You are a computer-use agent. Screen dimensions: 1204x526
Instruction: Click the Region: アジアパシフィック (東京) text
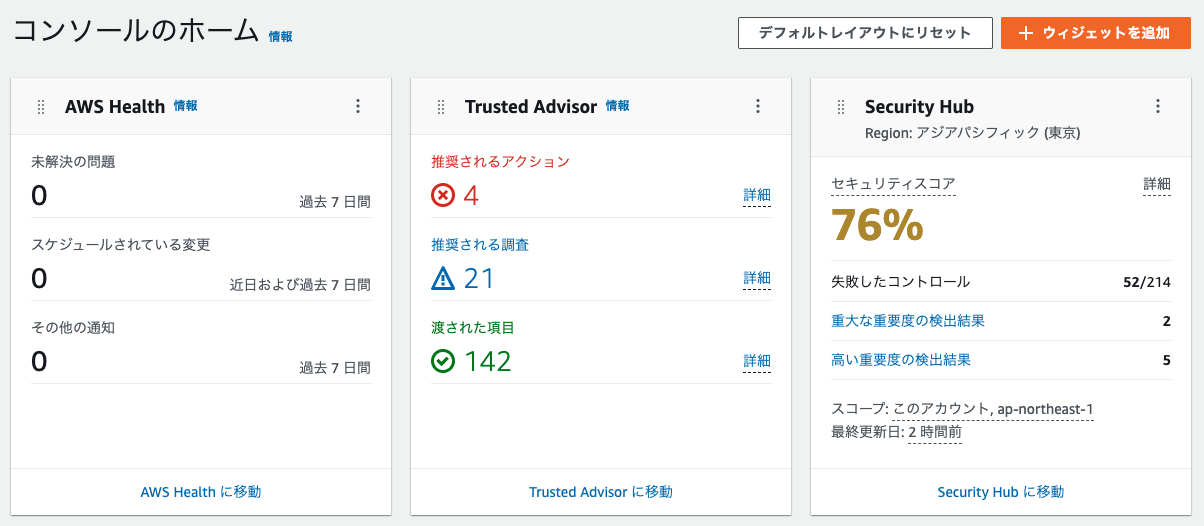click(x=972, y=133)
